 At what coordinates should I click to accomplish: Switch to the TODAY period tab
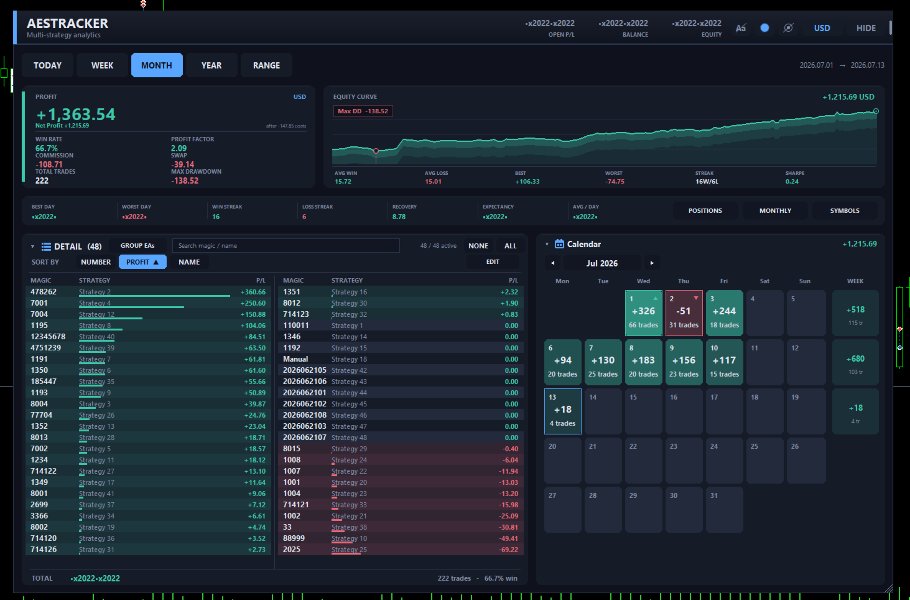(48, 65)
